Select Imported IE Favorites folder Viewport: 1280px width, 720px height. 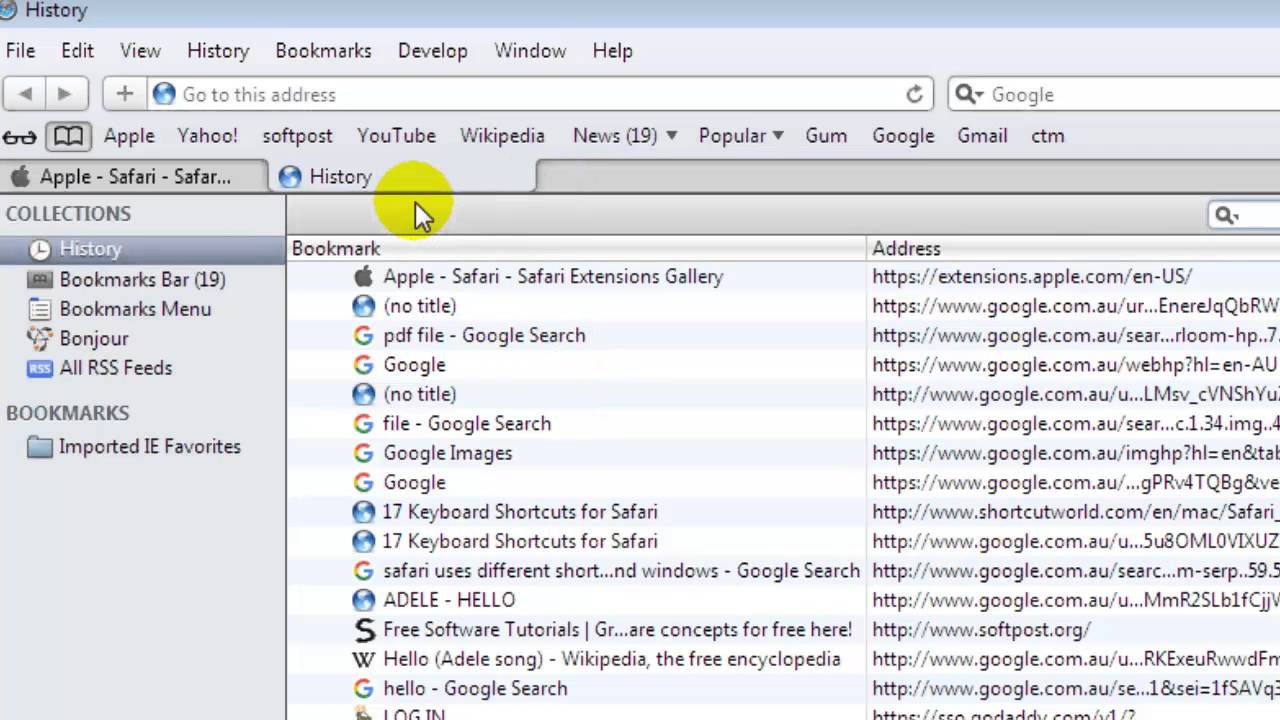click(x=150, y=447)
